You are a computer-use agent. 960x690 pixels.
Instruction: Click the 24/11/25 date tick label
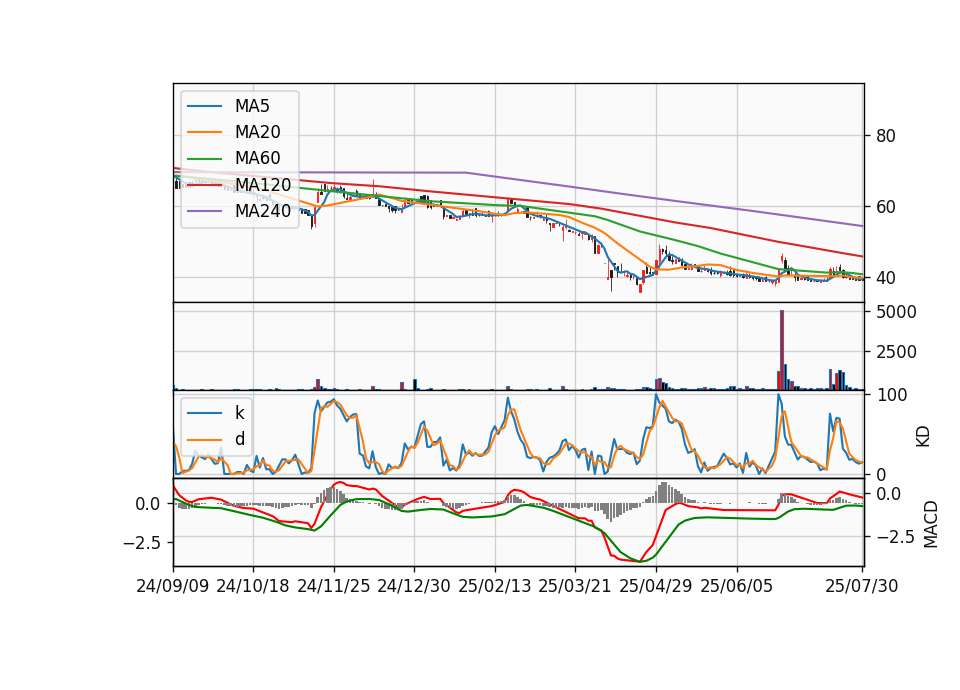point(334,586)
